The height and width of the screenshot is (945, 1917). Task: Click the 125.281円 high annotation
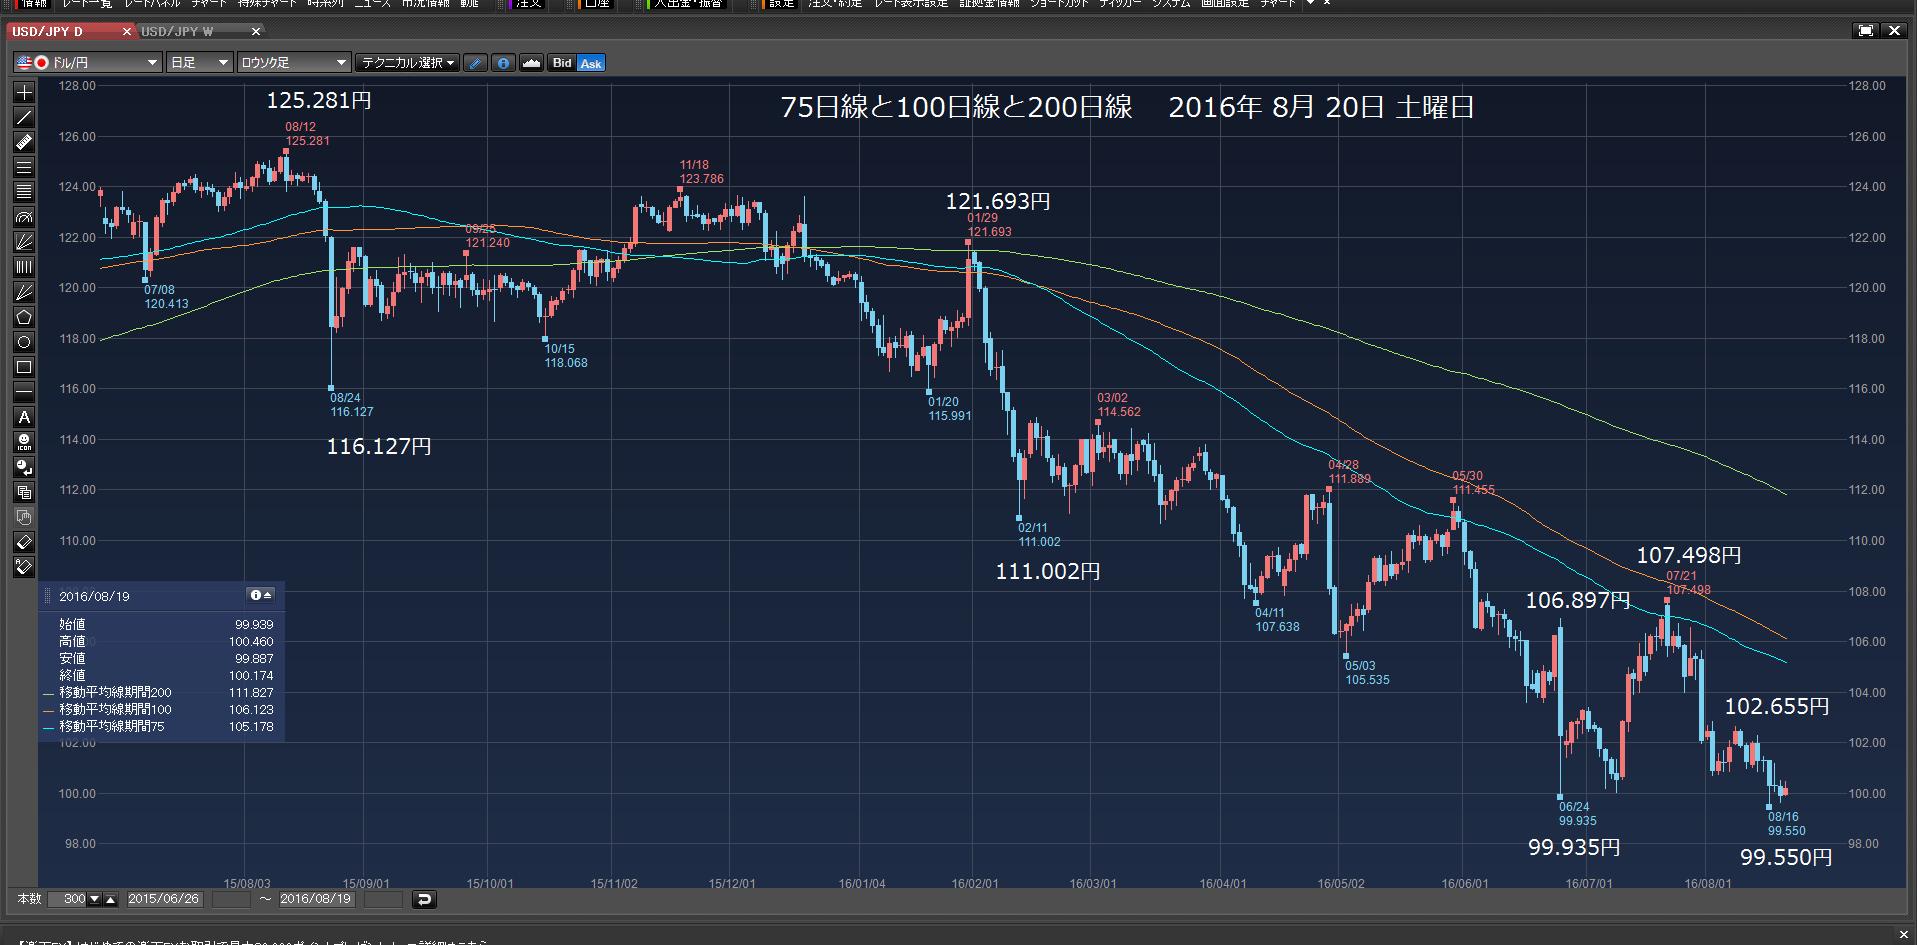coord(319,100)
